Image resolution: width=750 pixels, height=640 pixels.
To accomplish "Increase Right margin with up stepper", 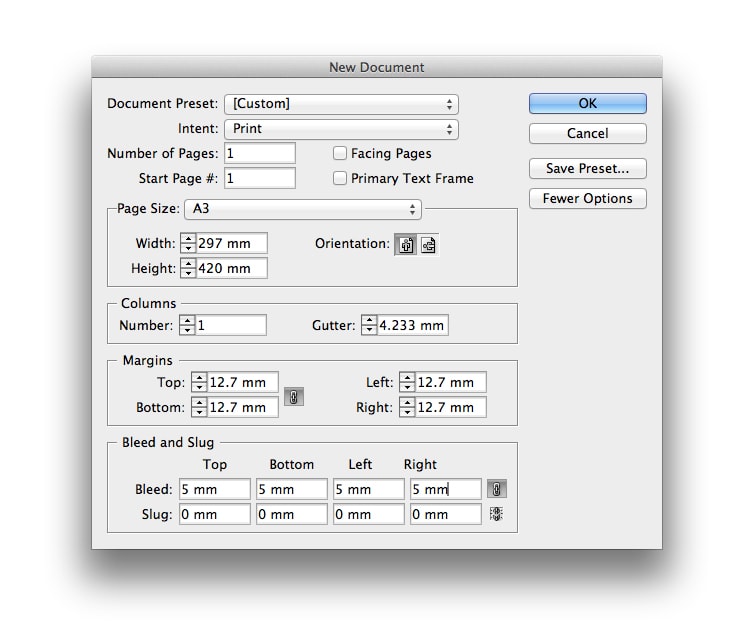I will point(407,402).
